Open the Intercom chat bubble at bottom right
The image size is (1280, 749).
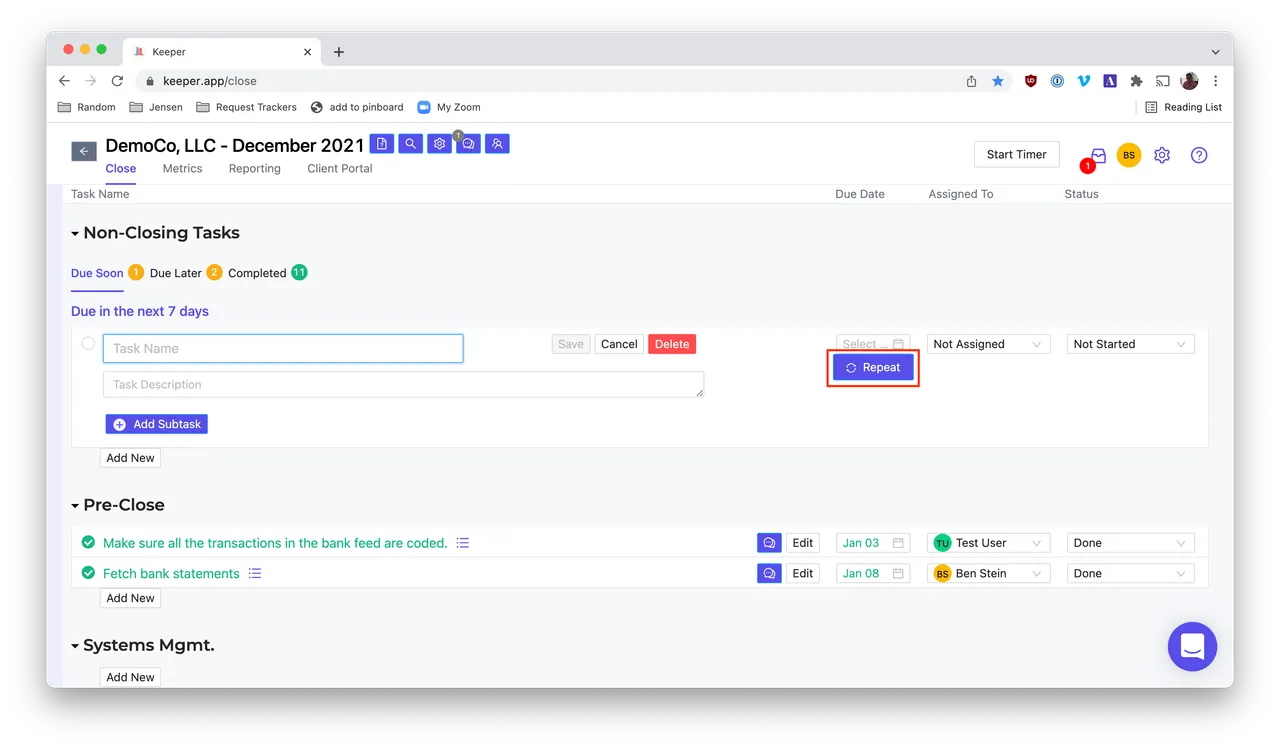tap(1192, 647)
